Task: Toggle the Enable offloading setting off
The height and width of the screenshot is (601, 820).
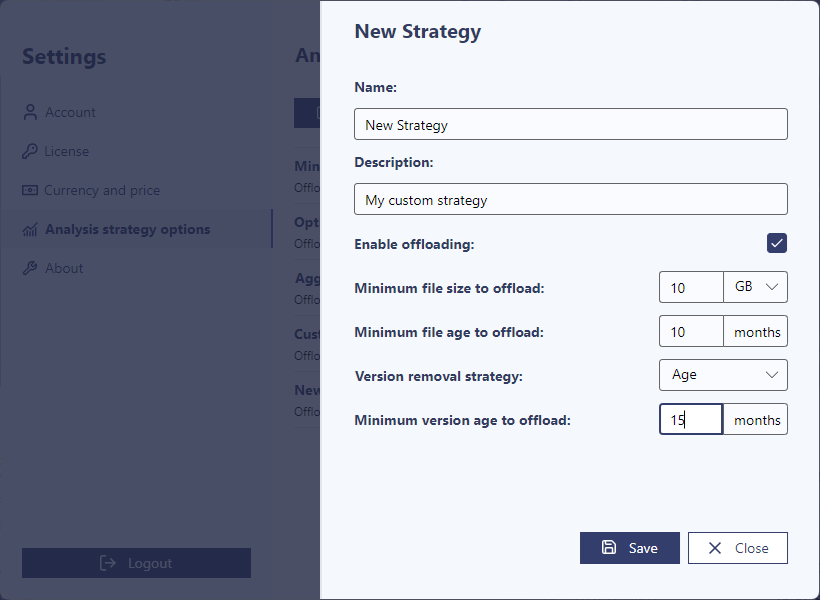Action: coord(777,243)
